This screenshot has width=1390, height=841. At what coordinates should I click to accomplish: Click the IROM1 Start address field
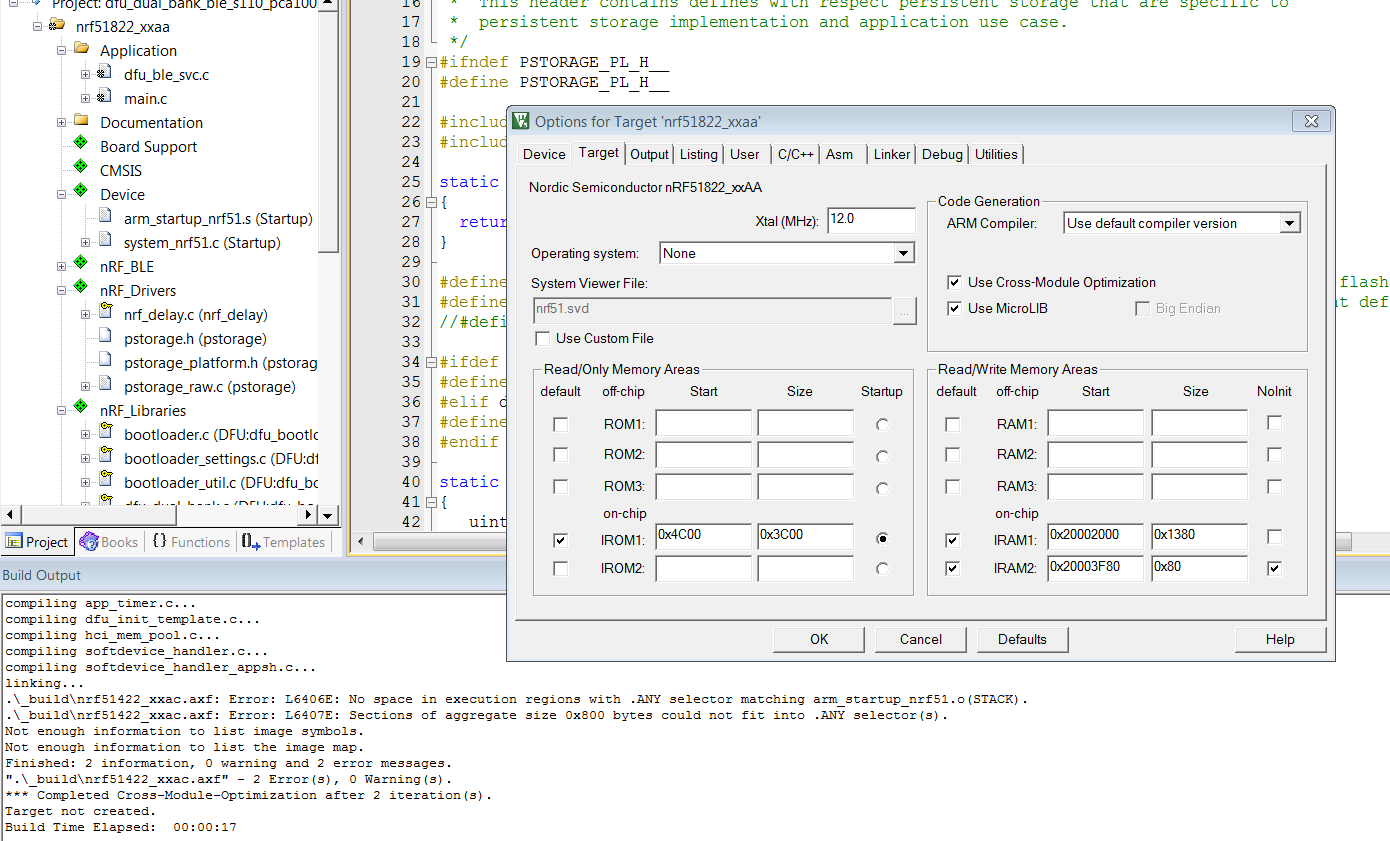pyautogui.click(x=704, y=537)
